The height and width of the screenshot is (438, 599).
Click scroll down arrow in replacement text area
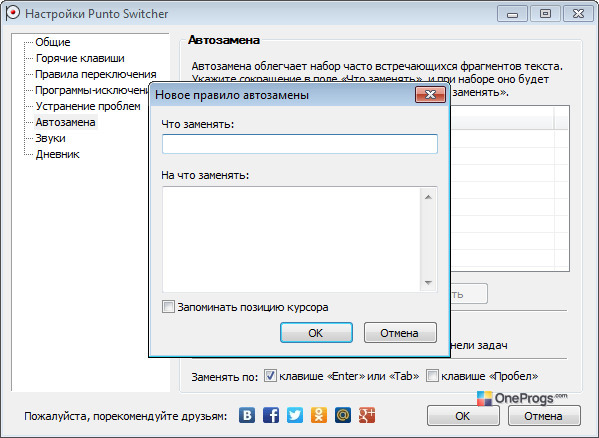(428, 283)
